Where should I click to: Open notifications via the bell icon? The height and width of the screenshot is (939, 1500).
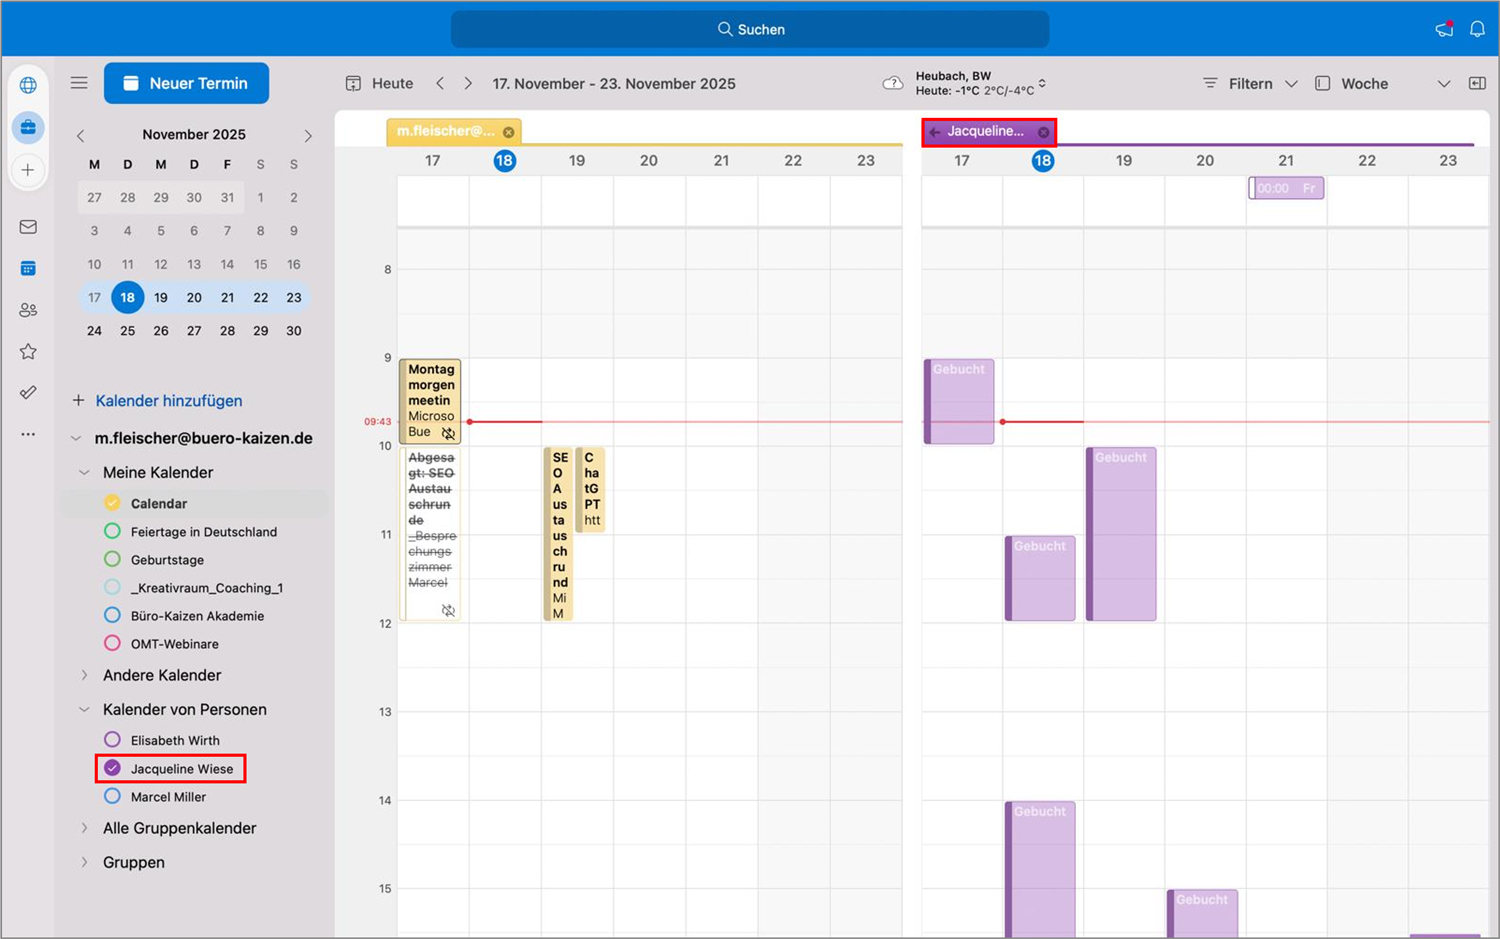pos(1477,29)
